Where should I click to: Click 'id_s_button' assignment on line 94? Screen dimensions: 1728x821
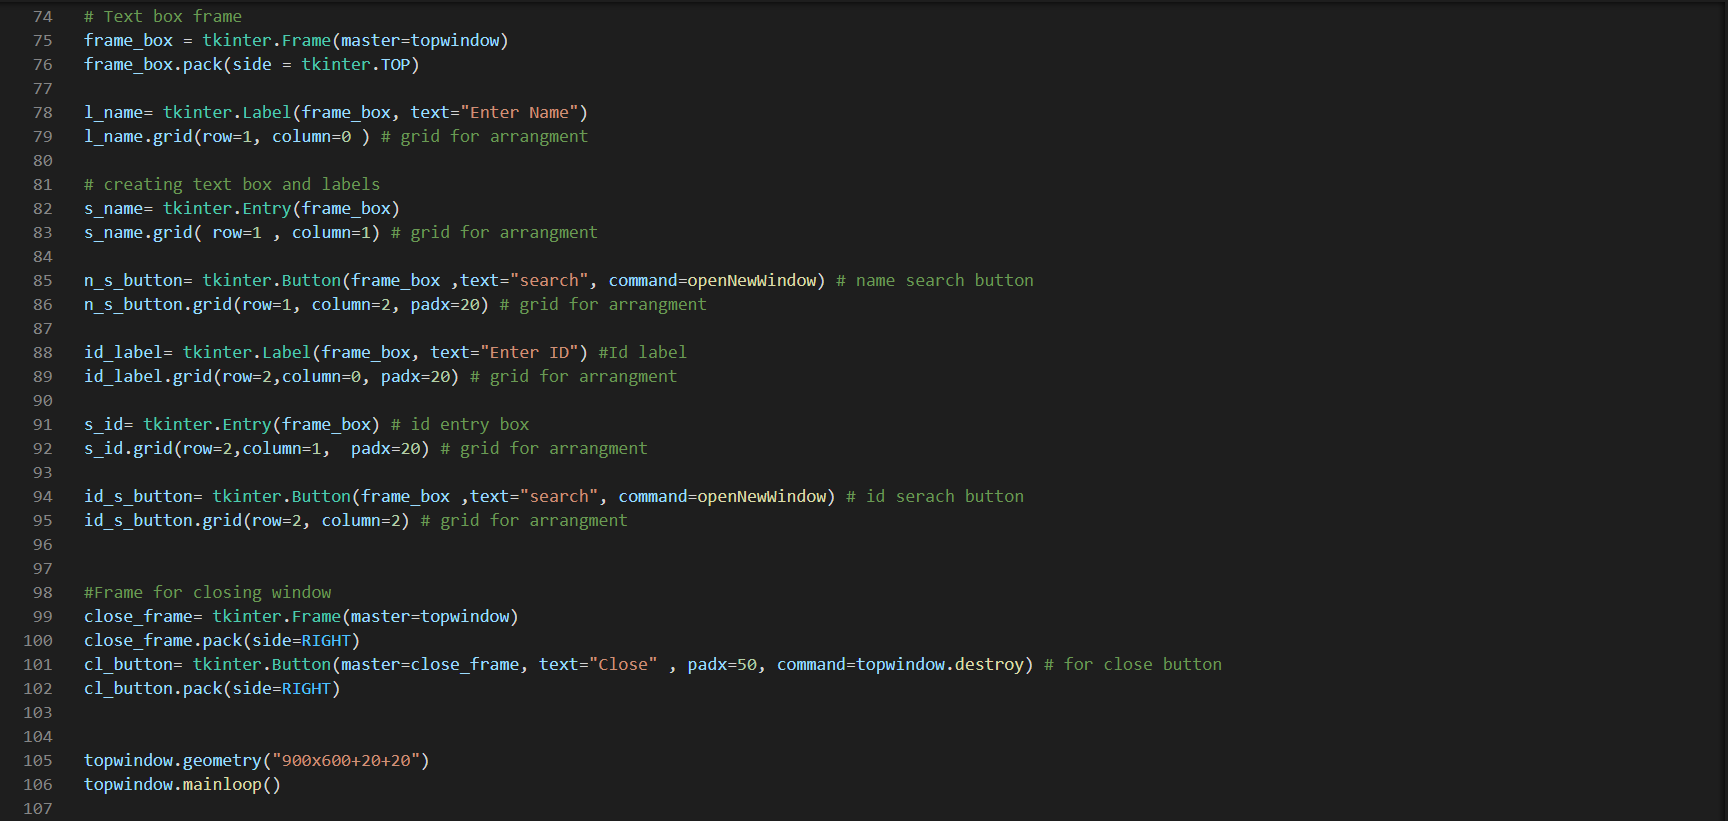click(138, 496)
